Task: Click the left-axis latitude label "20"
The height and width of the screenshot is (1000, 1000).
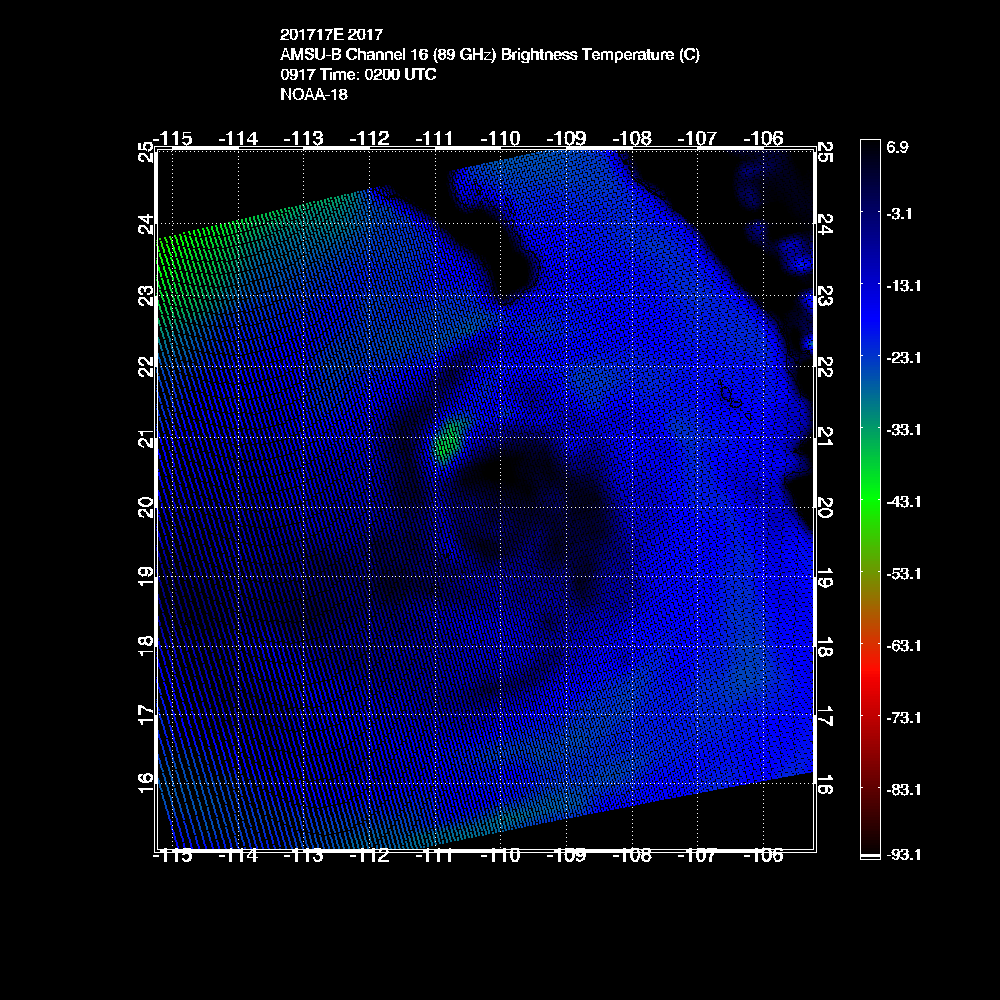Action: tap(146, 507)
